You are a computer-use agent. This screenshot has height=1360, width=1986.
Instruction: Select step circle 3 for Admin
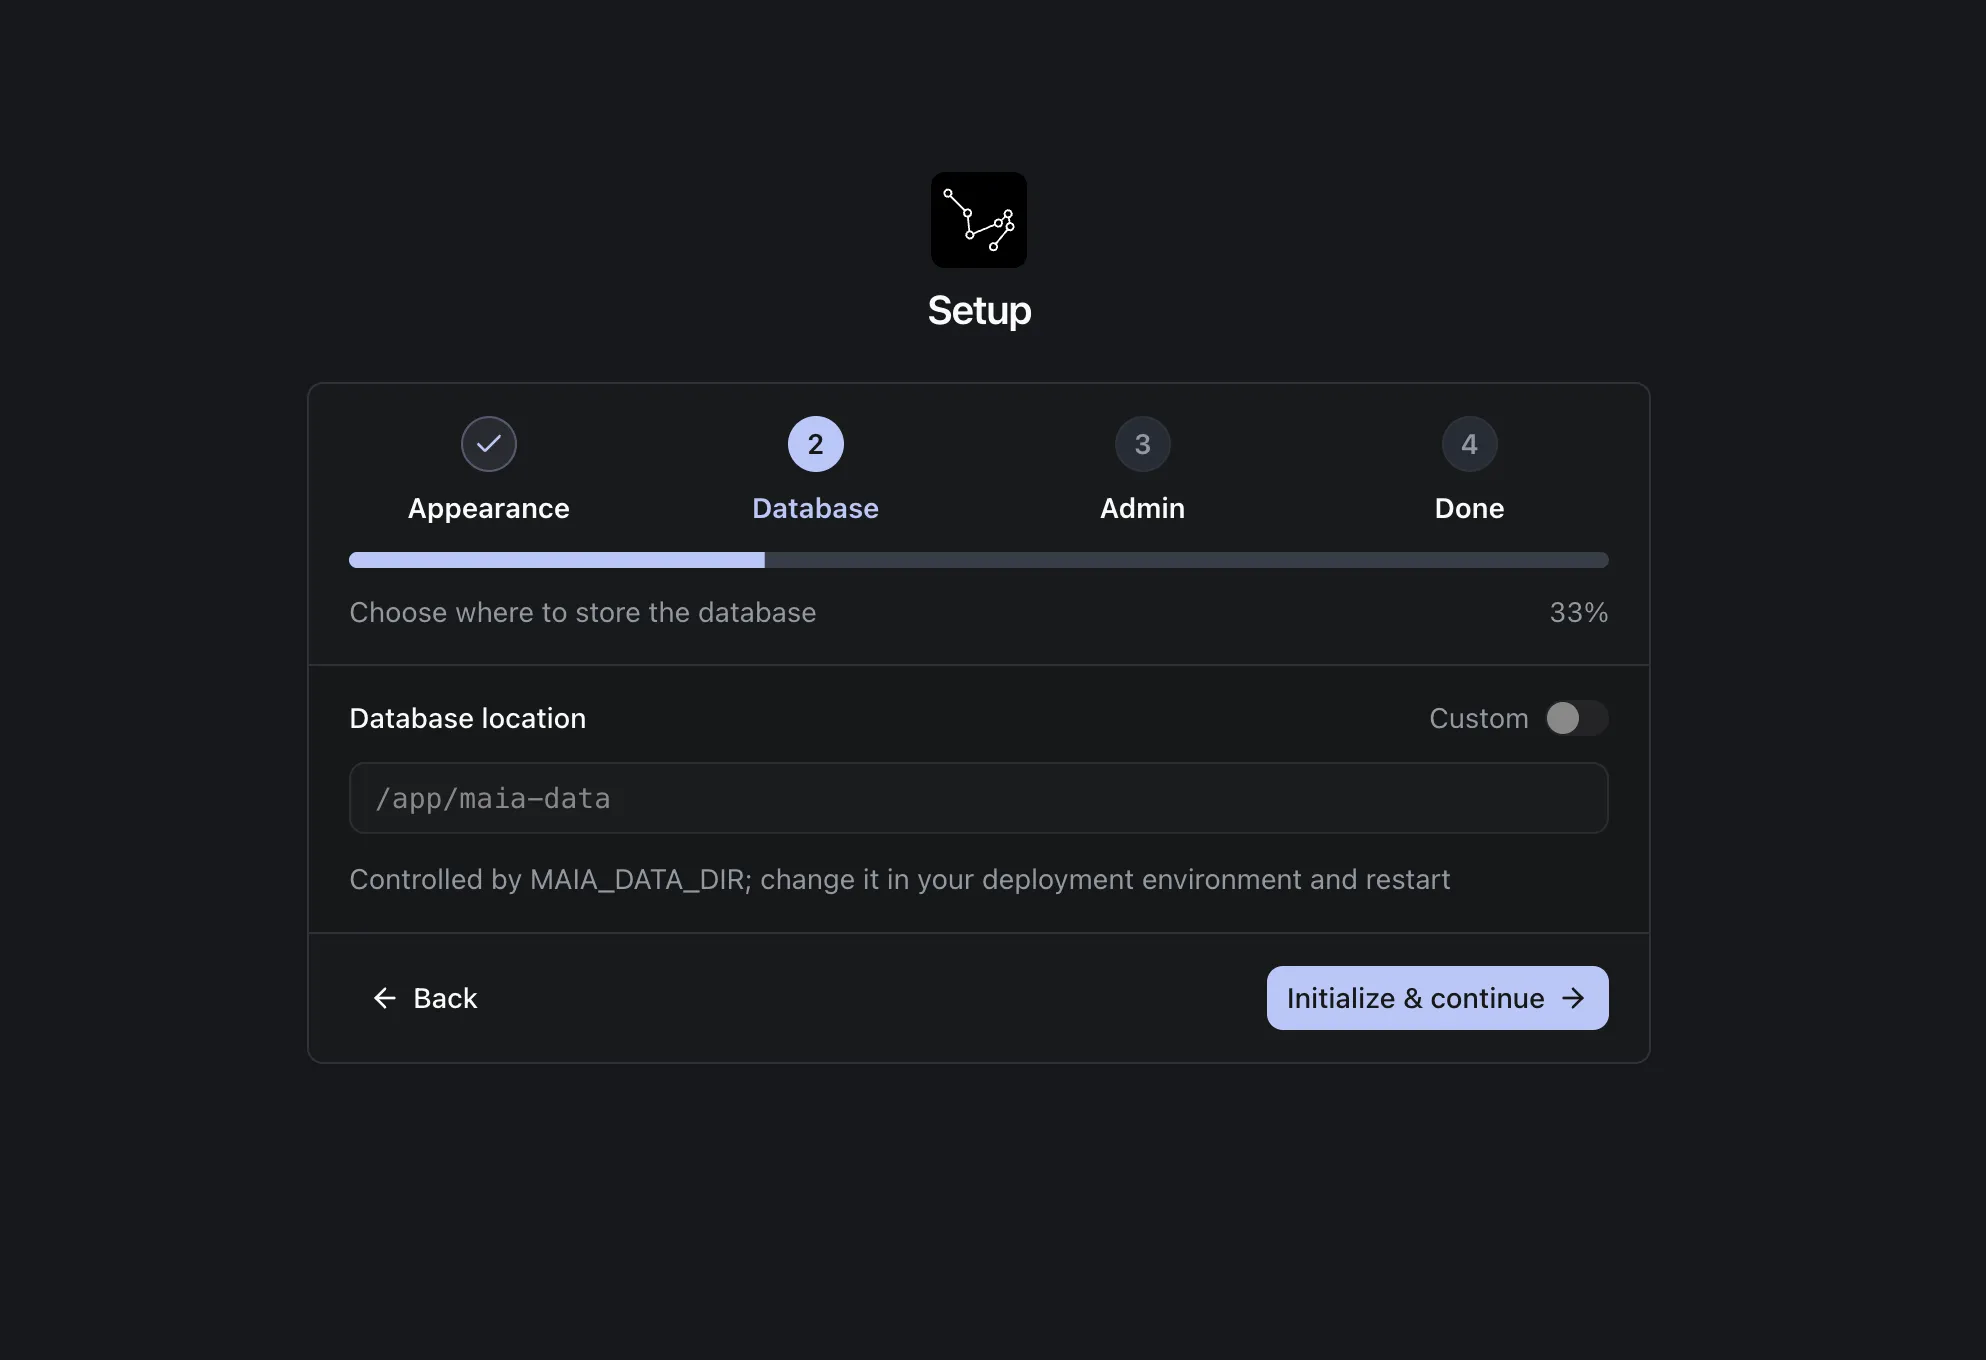point(1141,443)
